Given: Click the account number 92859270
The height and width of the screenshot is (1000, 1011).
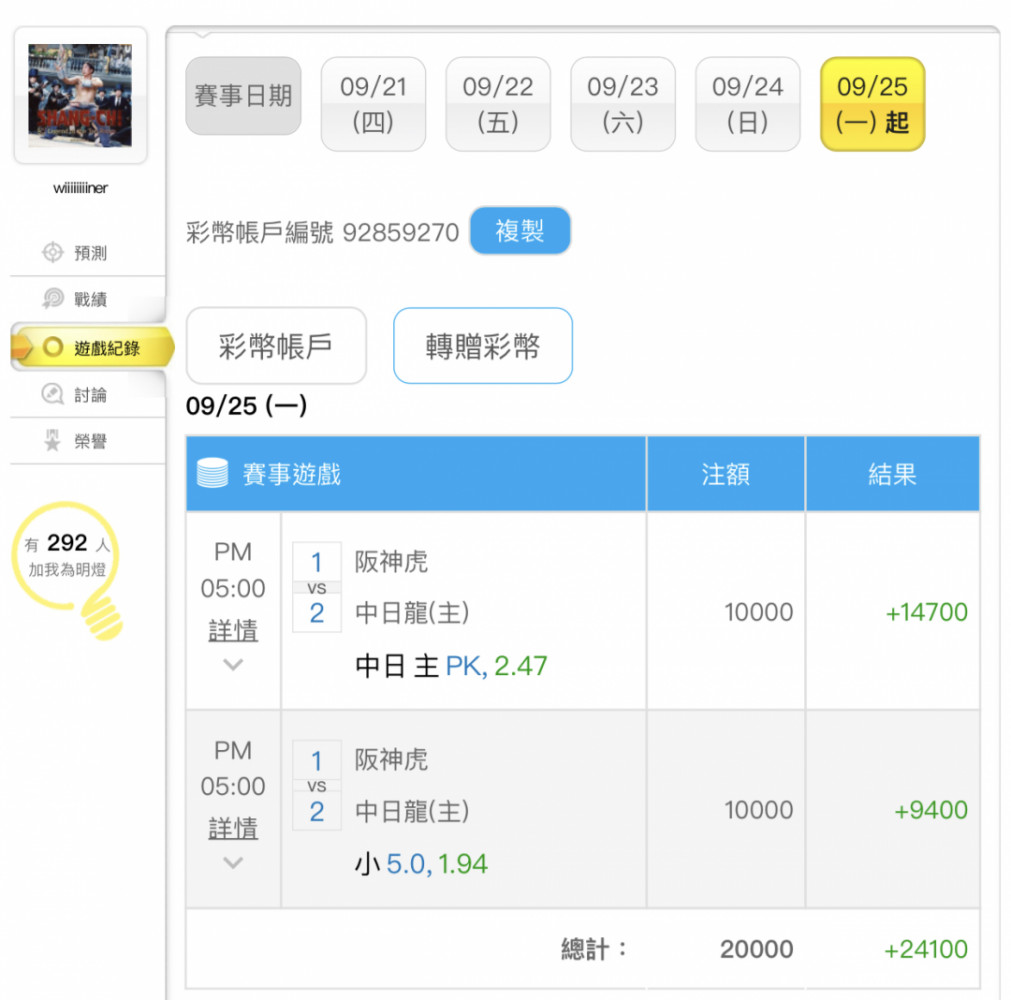Looking at the screenshot, I should pos(400,232).
